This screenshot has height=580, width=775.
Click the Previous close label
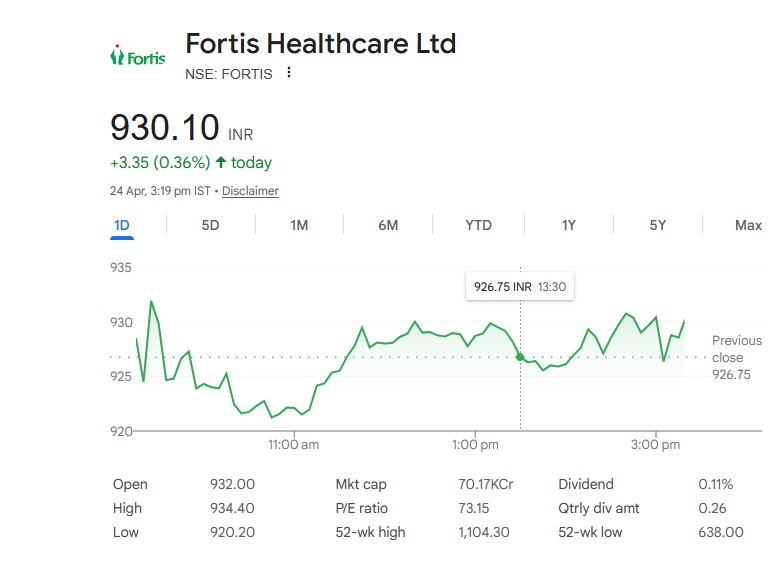pyautogui.click(x=736, y=349)
